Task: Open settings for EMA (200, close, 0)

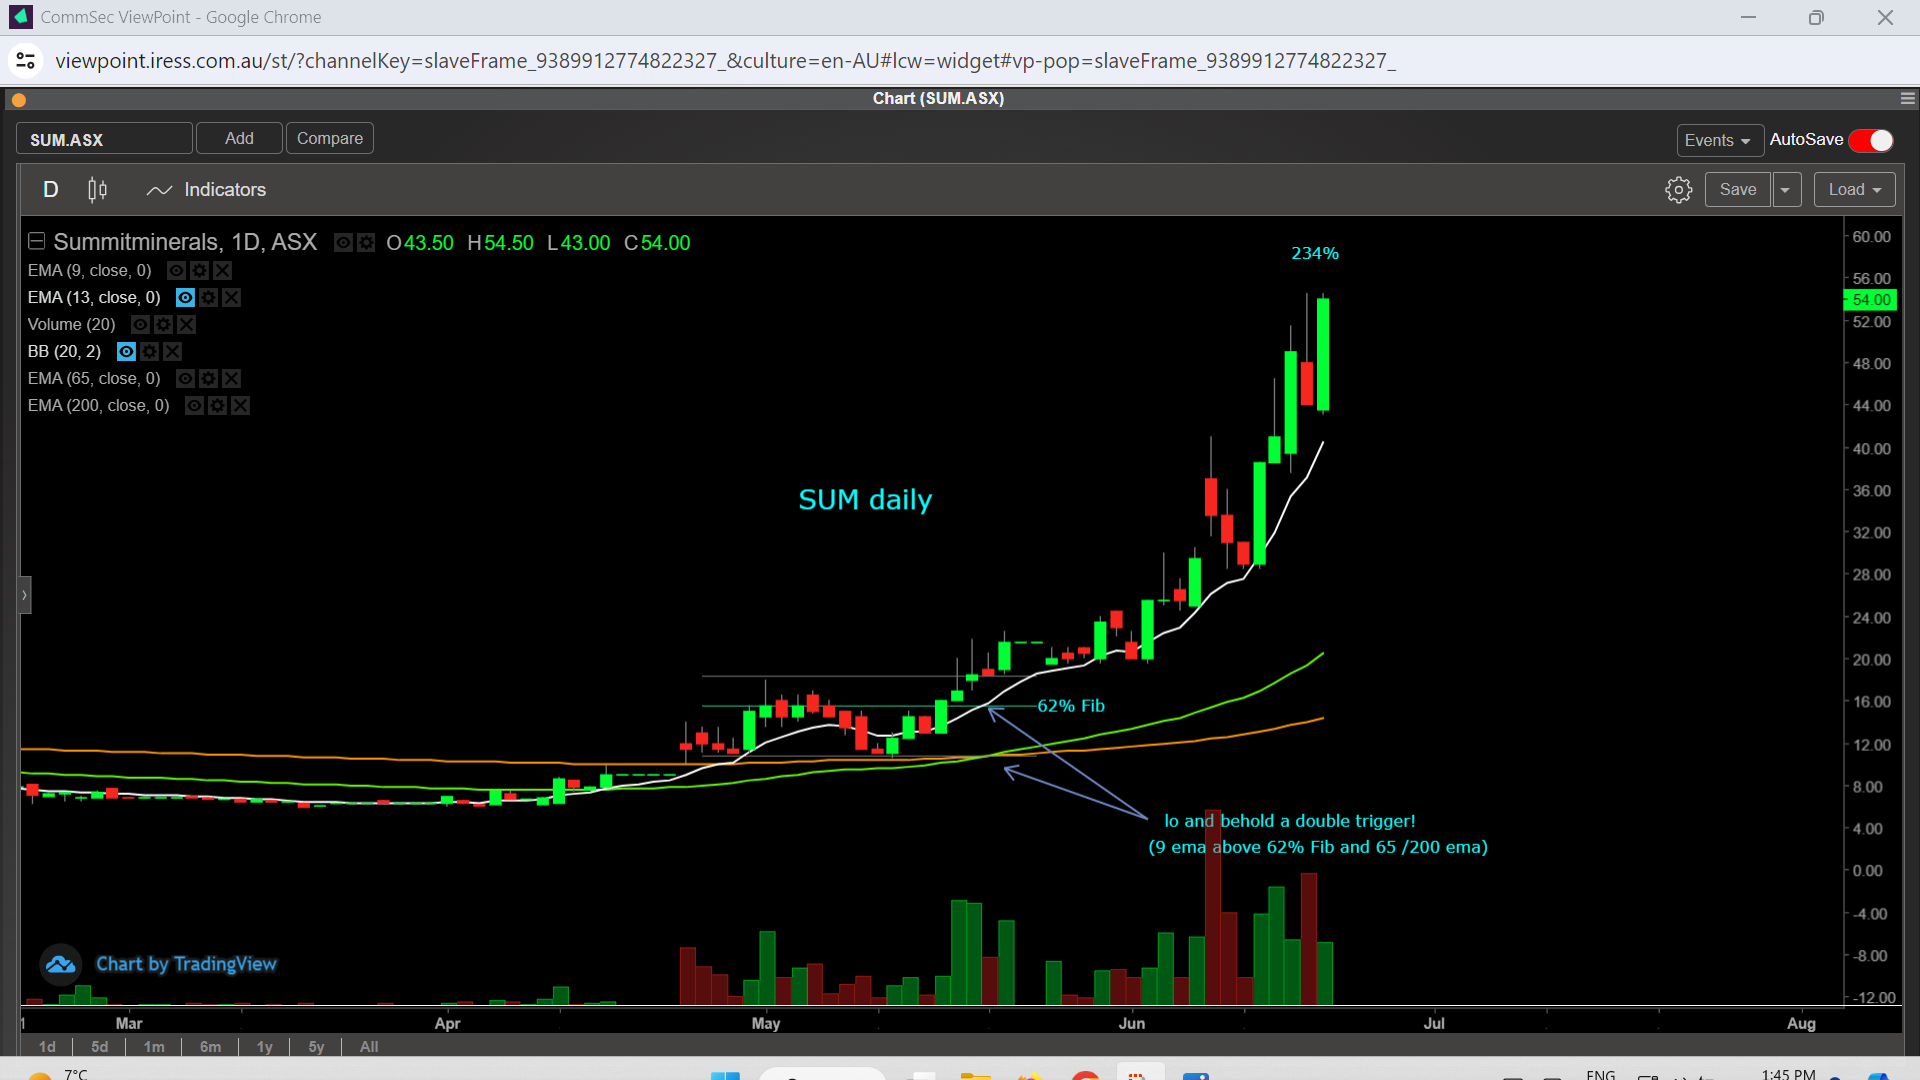Action: pyautogui.click(x=217, y=406)
